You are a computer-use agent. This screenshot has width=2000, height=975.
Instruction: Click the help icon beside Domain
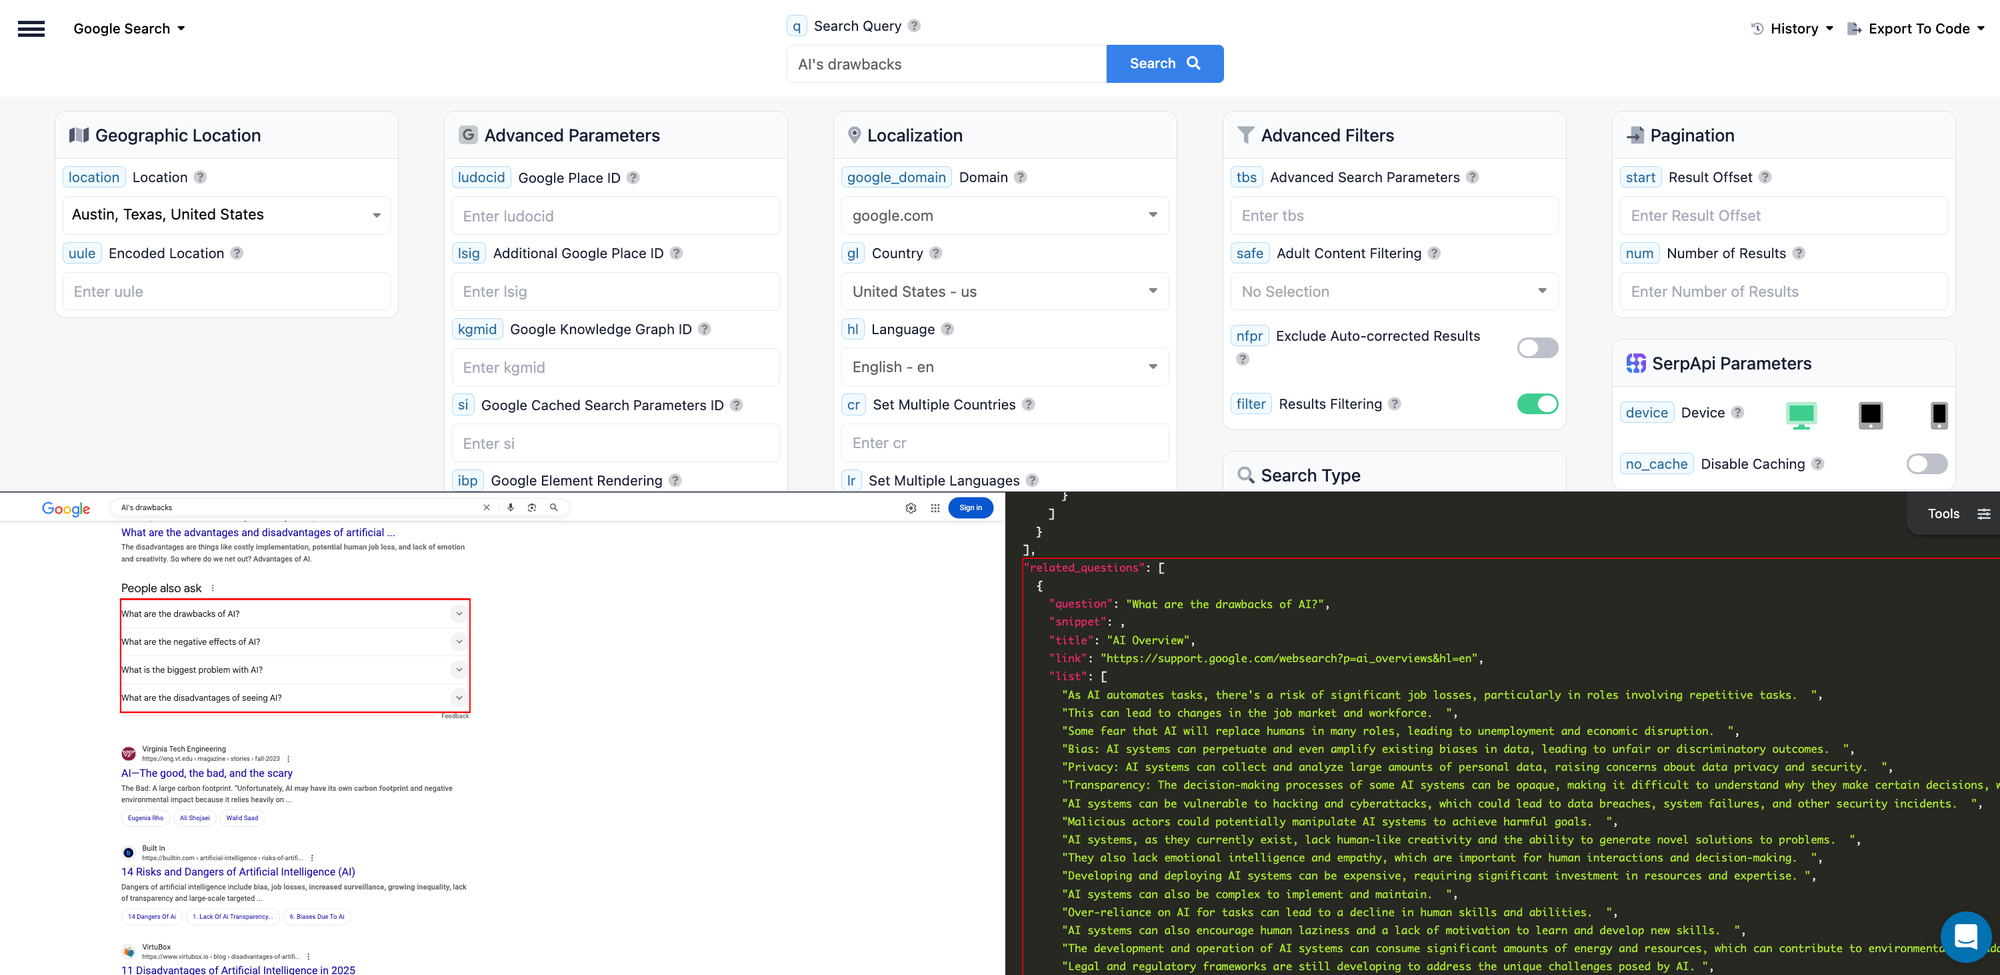(1020, 177)
